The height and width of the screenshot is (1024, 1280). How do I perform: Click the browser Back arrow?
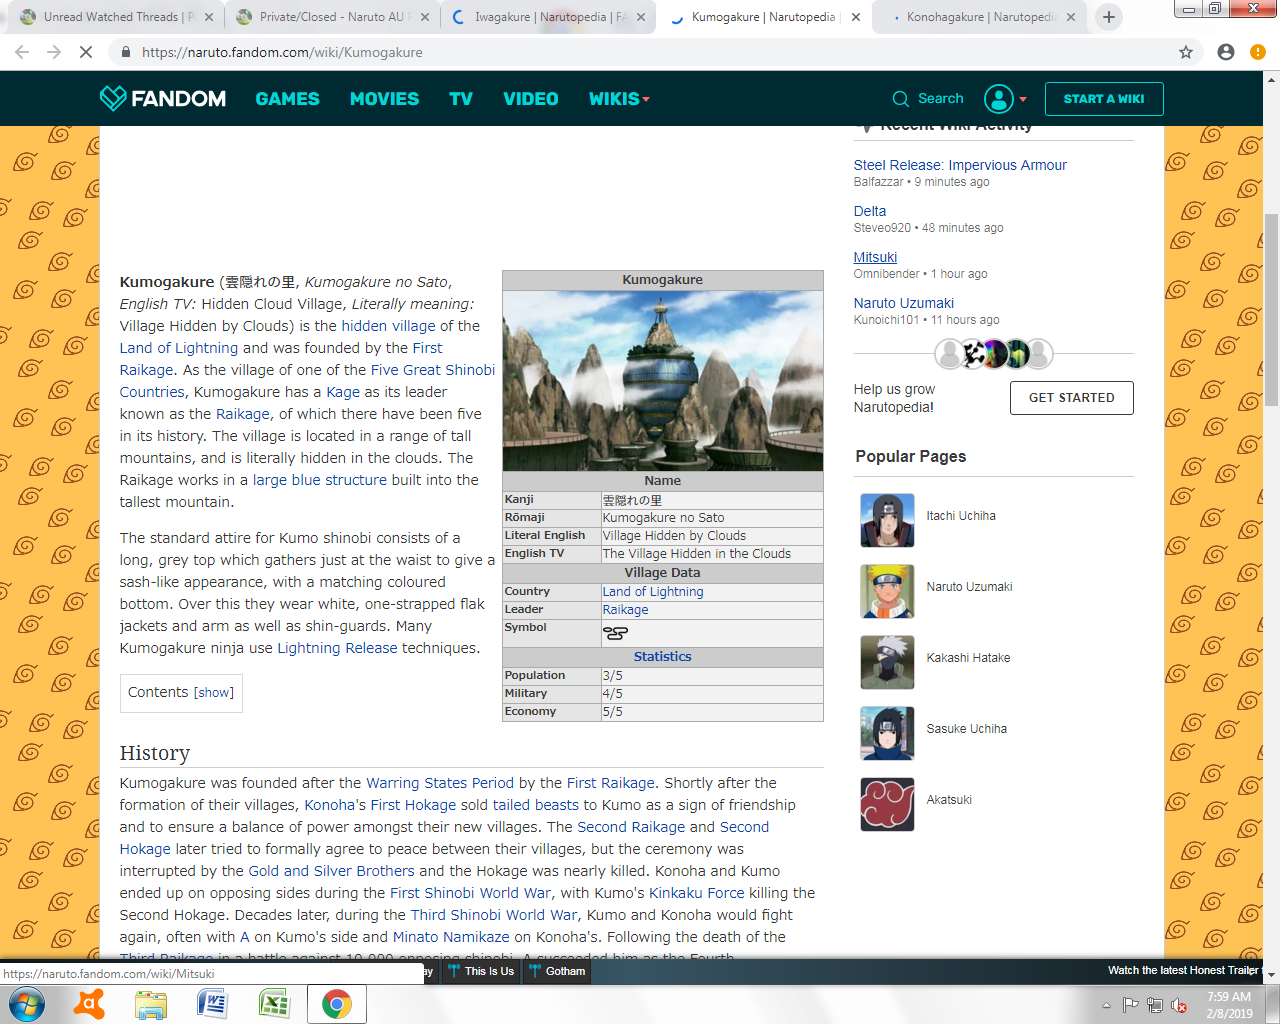[22, 52]
